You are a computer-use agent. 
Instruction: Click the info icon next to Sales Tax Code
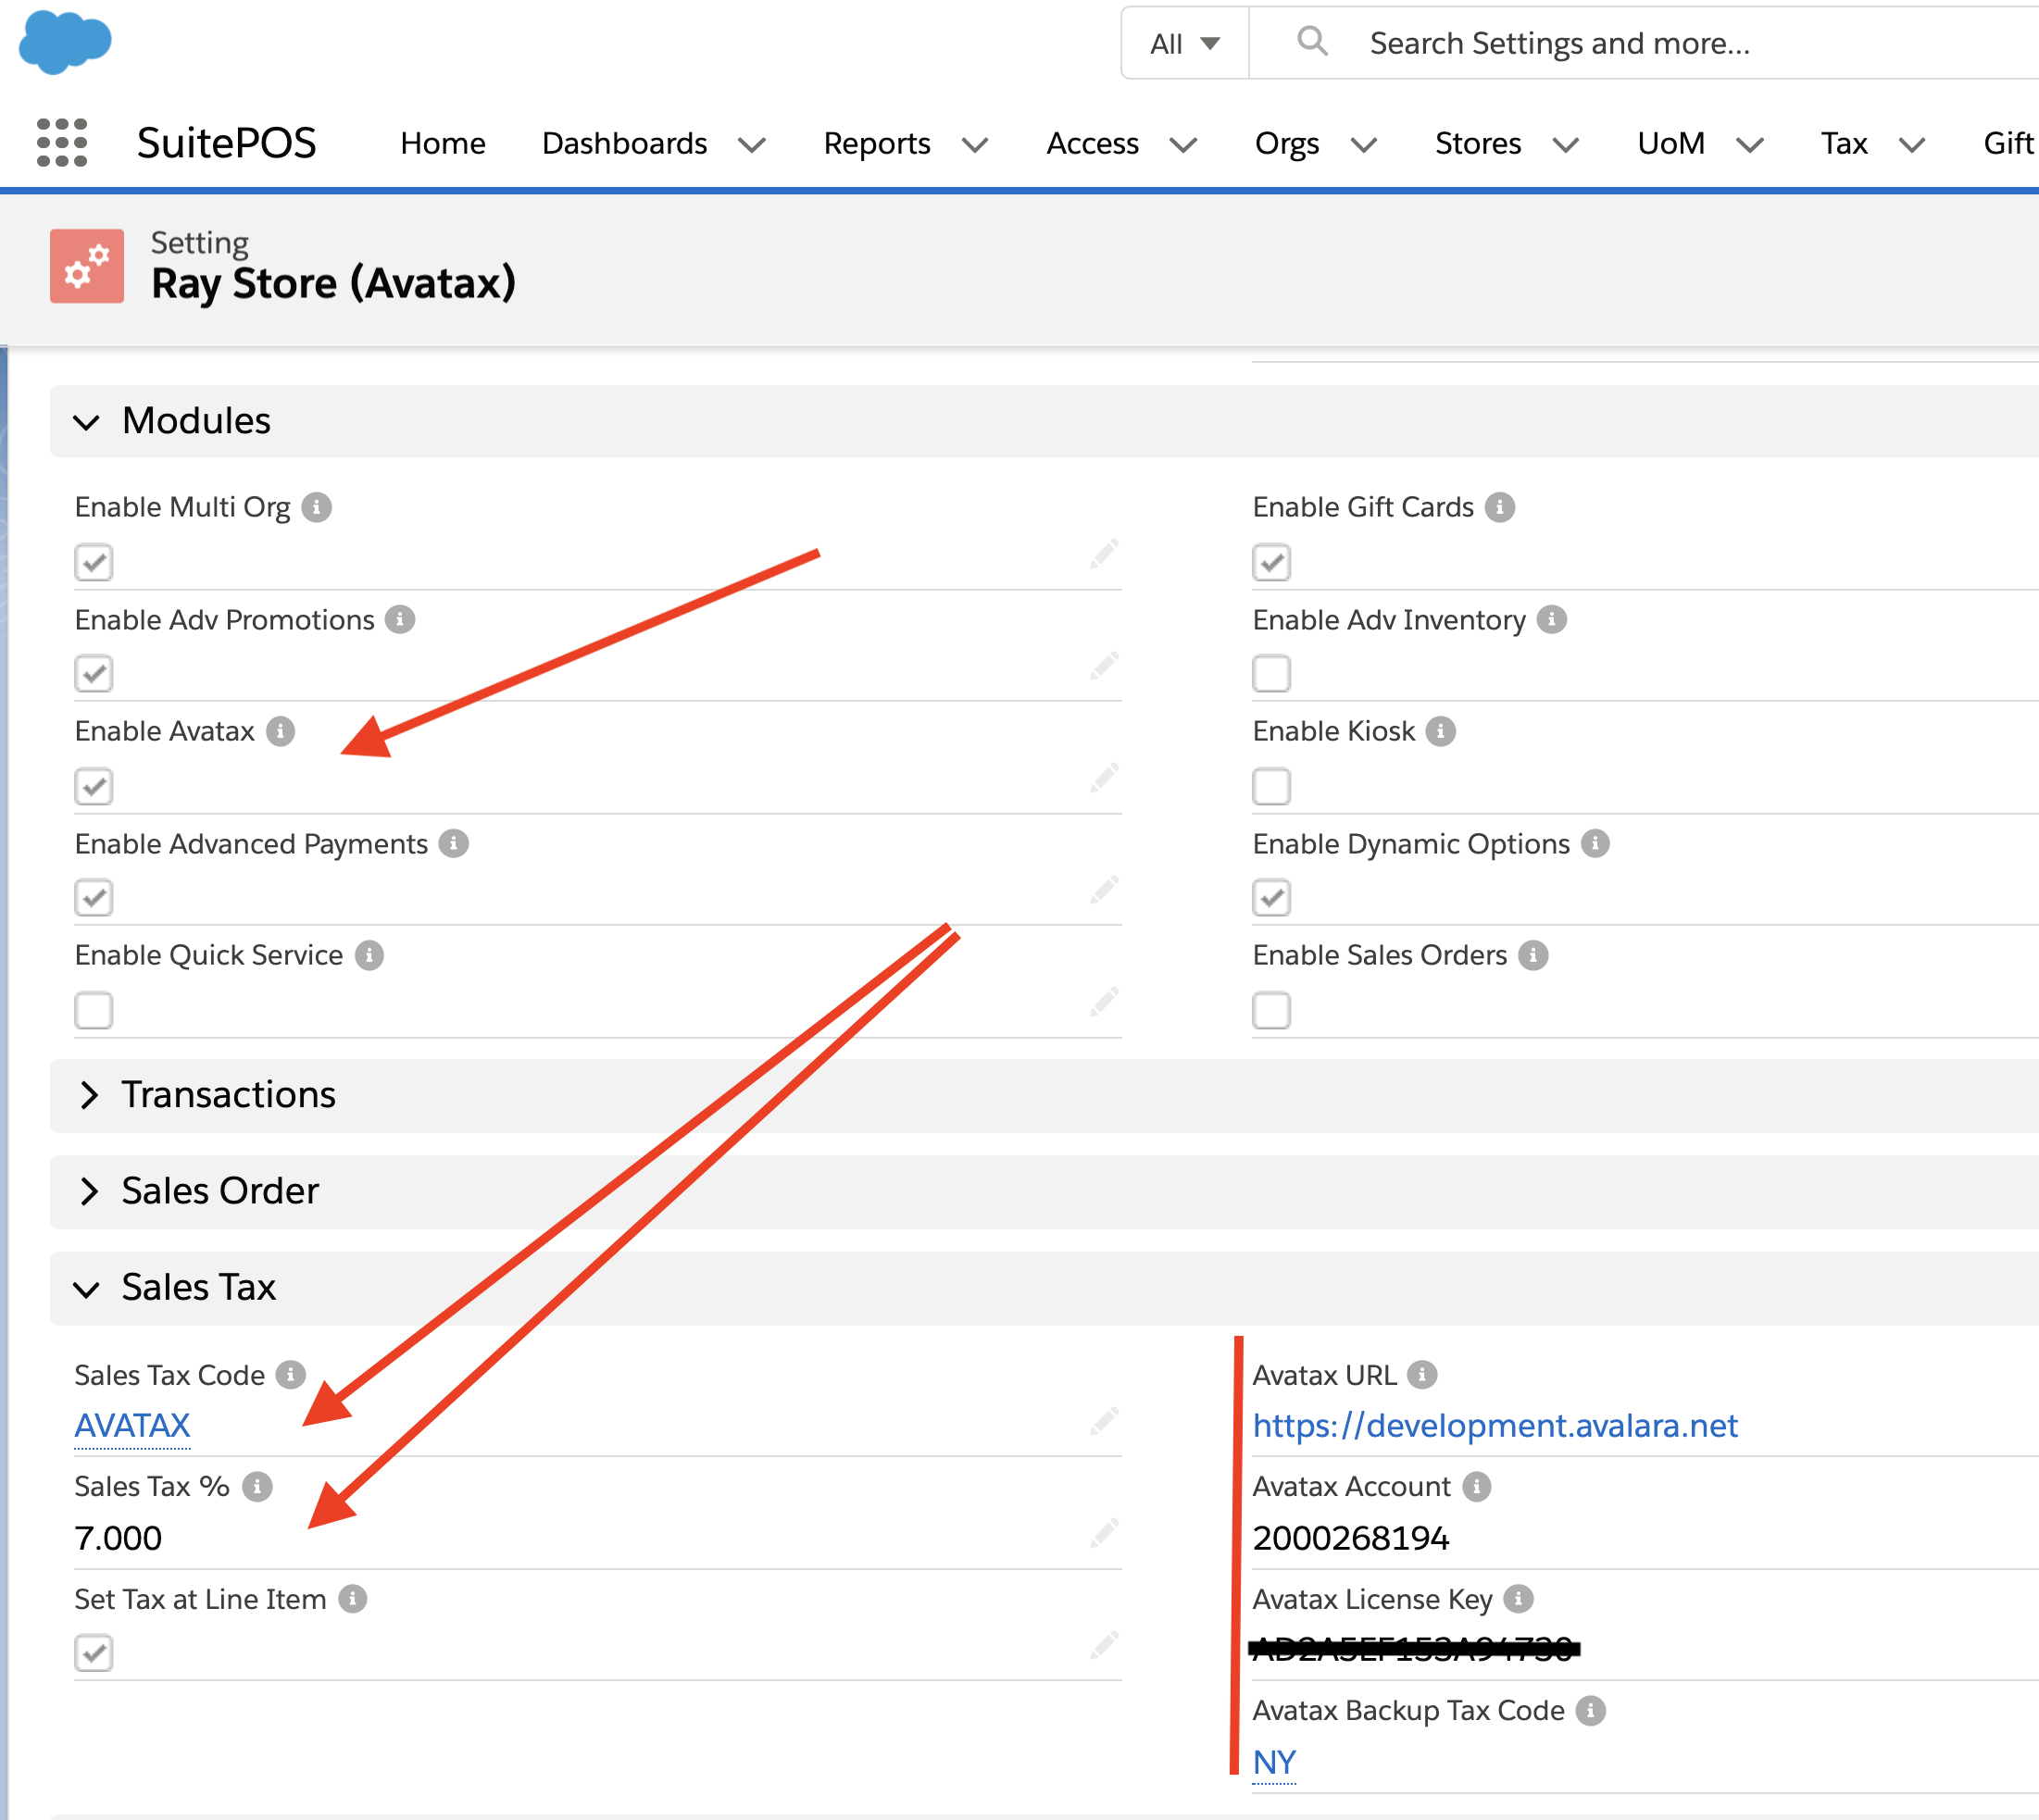coord(290,1374)
